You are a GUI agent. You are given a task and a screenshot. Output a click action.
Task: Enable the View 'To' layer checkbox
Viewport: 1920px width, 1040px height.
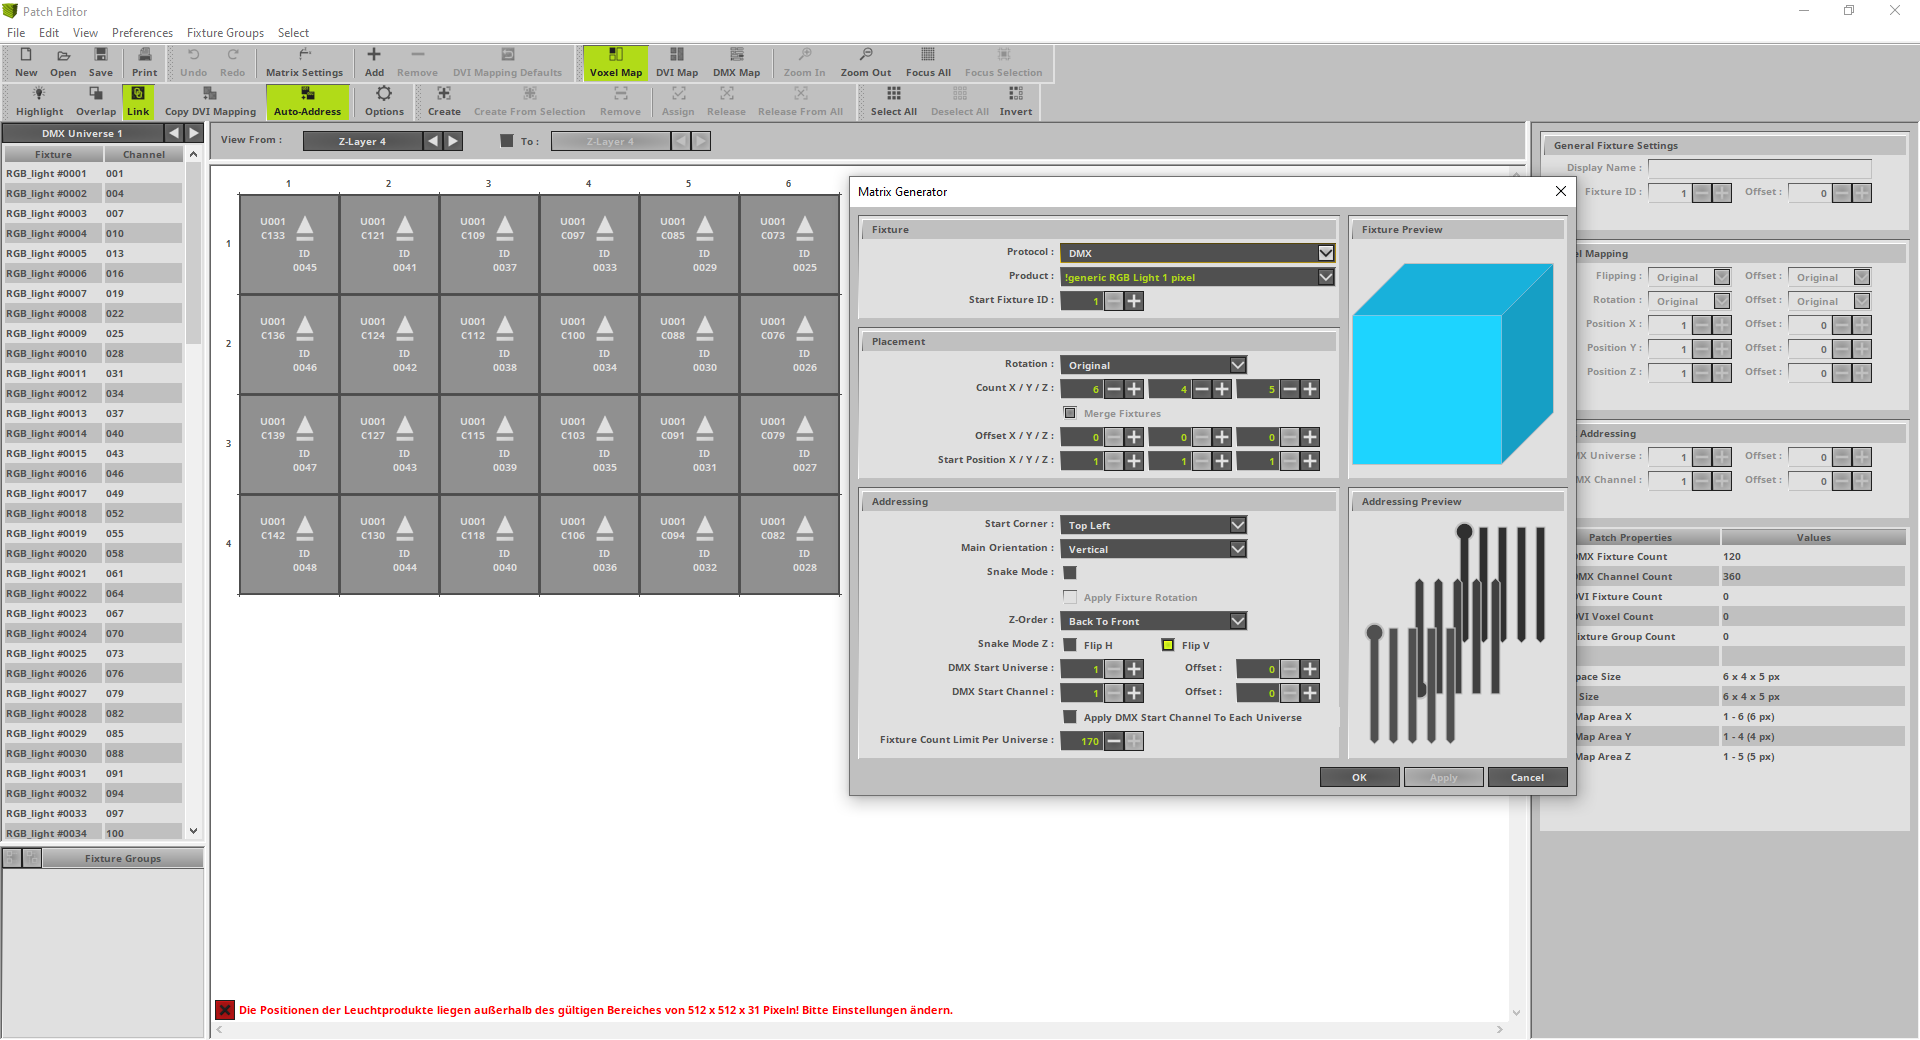506,141
